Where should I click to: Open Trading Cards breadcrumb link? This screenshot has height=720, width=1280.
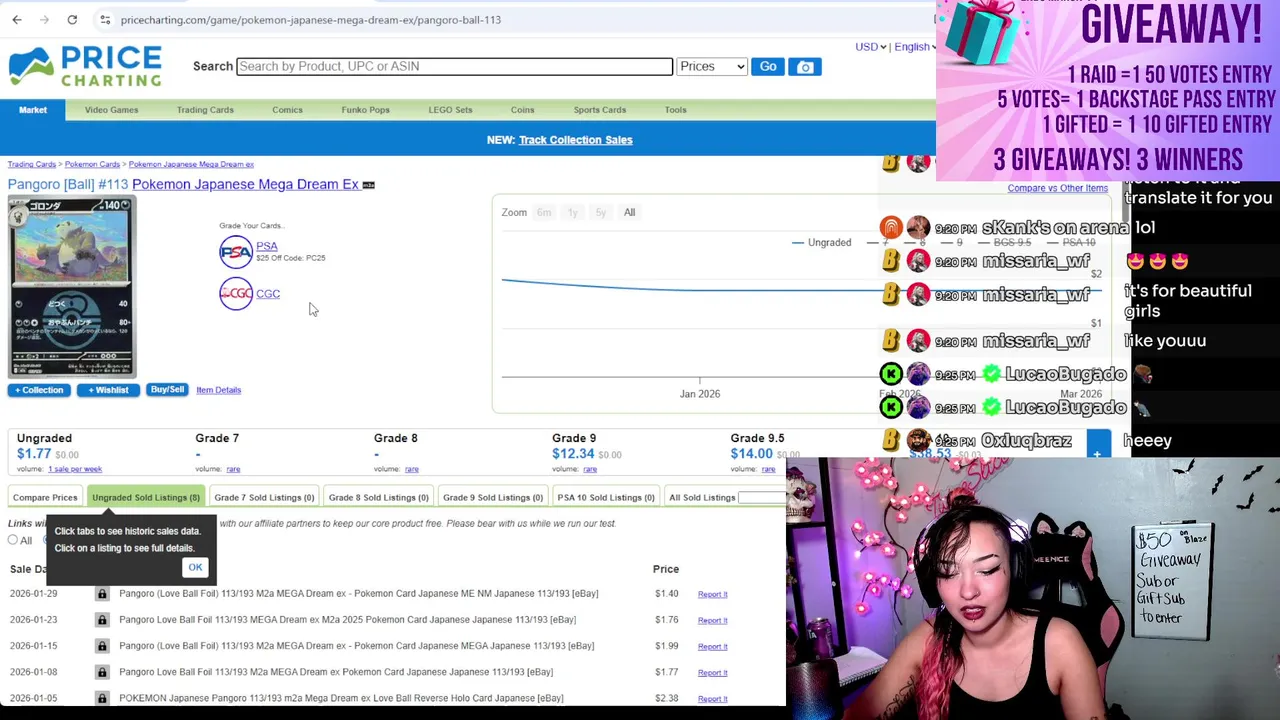(x=32, y=164)
